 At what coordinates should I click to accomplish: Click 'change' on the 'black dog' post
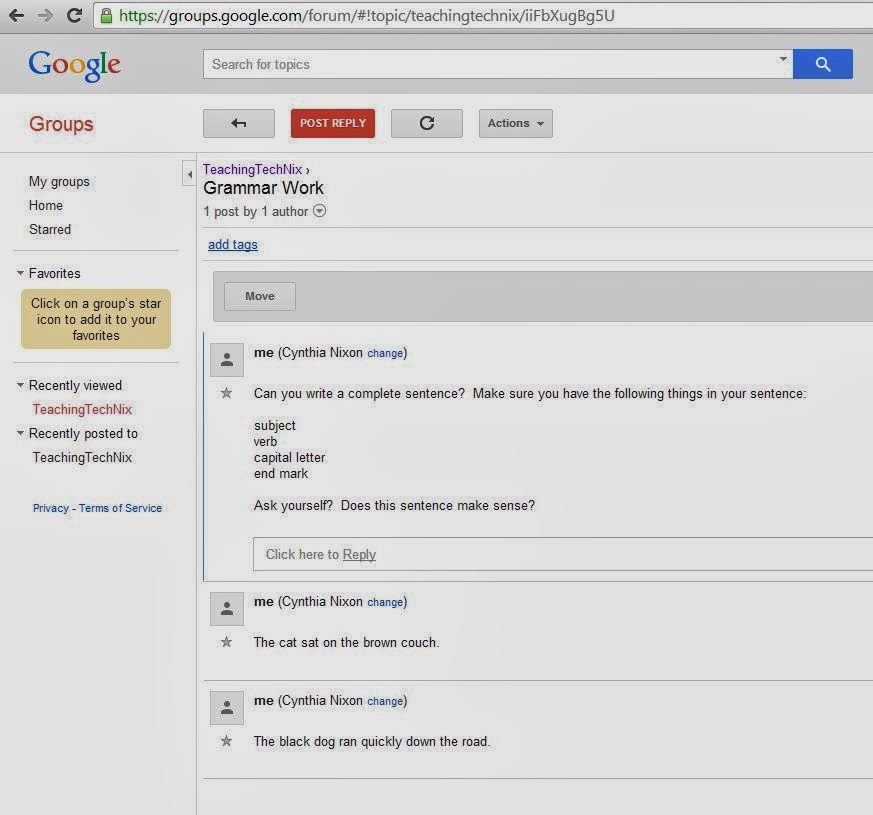tap(385, 701)
